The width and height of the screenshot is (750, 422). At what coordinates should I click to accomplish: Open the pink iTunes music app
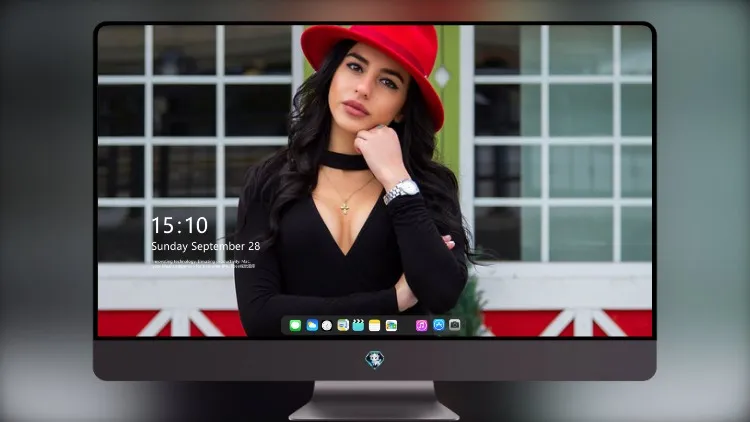pyautogui.click(x=421, y=325)
